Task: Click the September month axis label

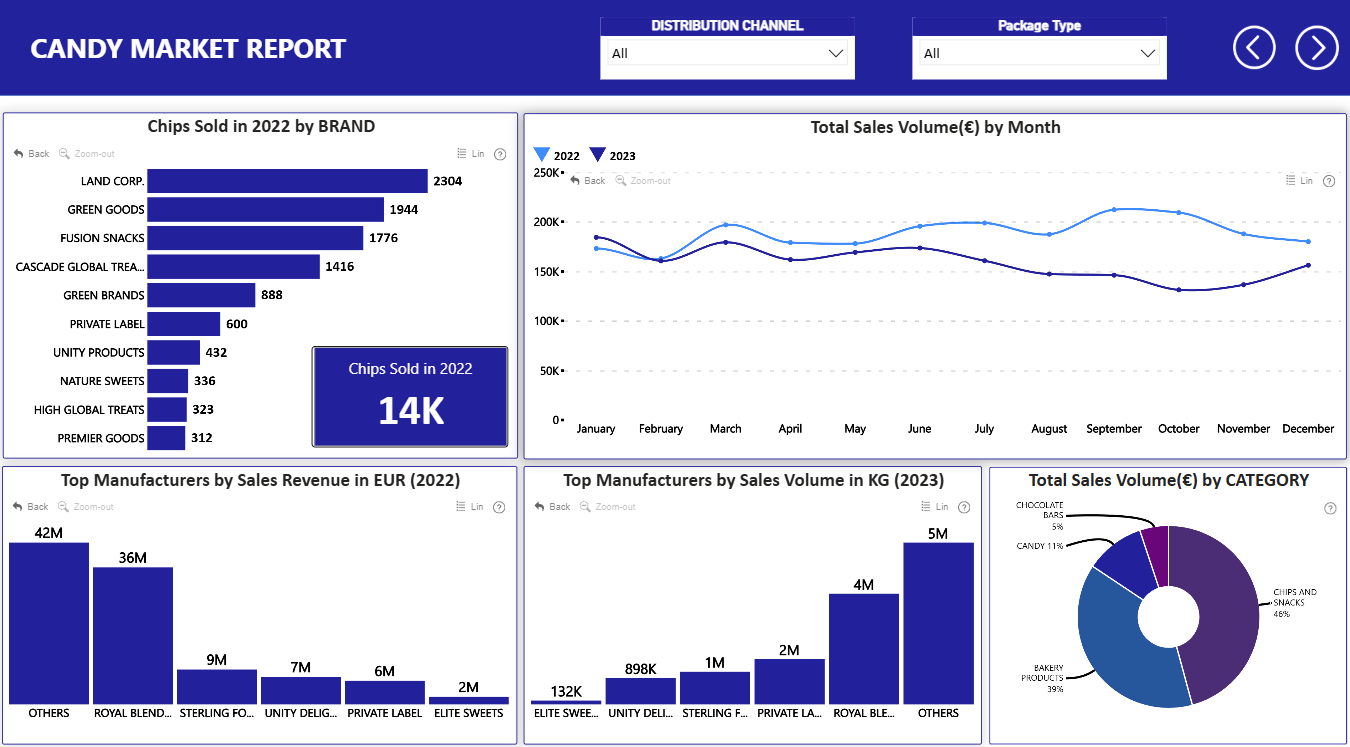Action: coord(1114,428)
